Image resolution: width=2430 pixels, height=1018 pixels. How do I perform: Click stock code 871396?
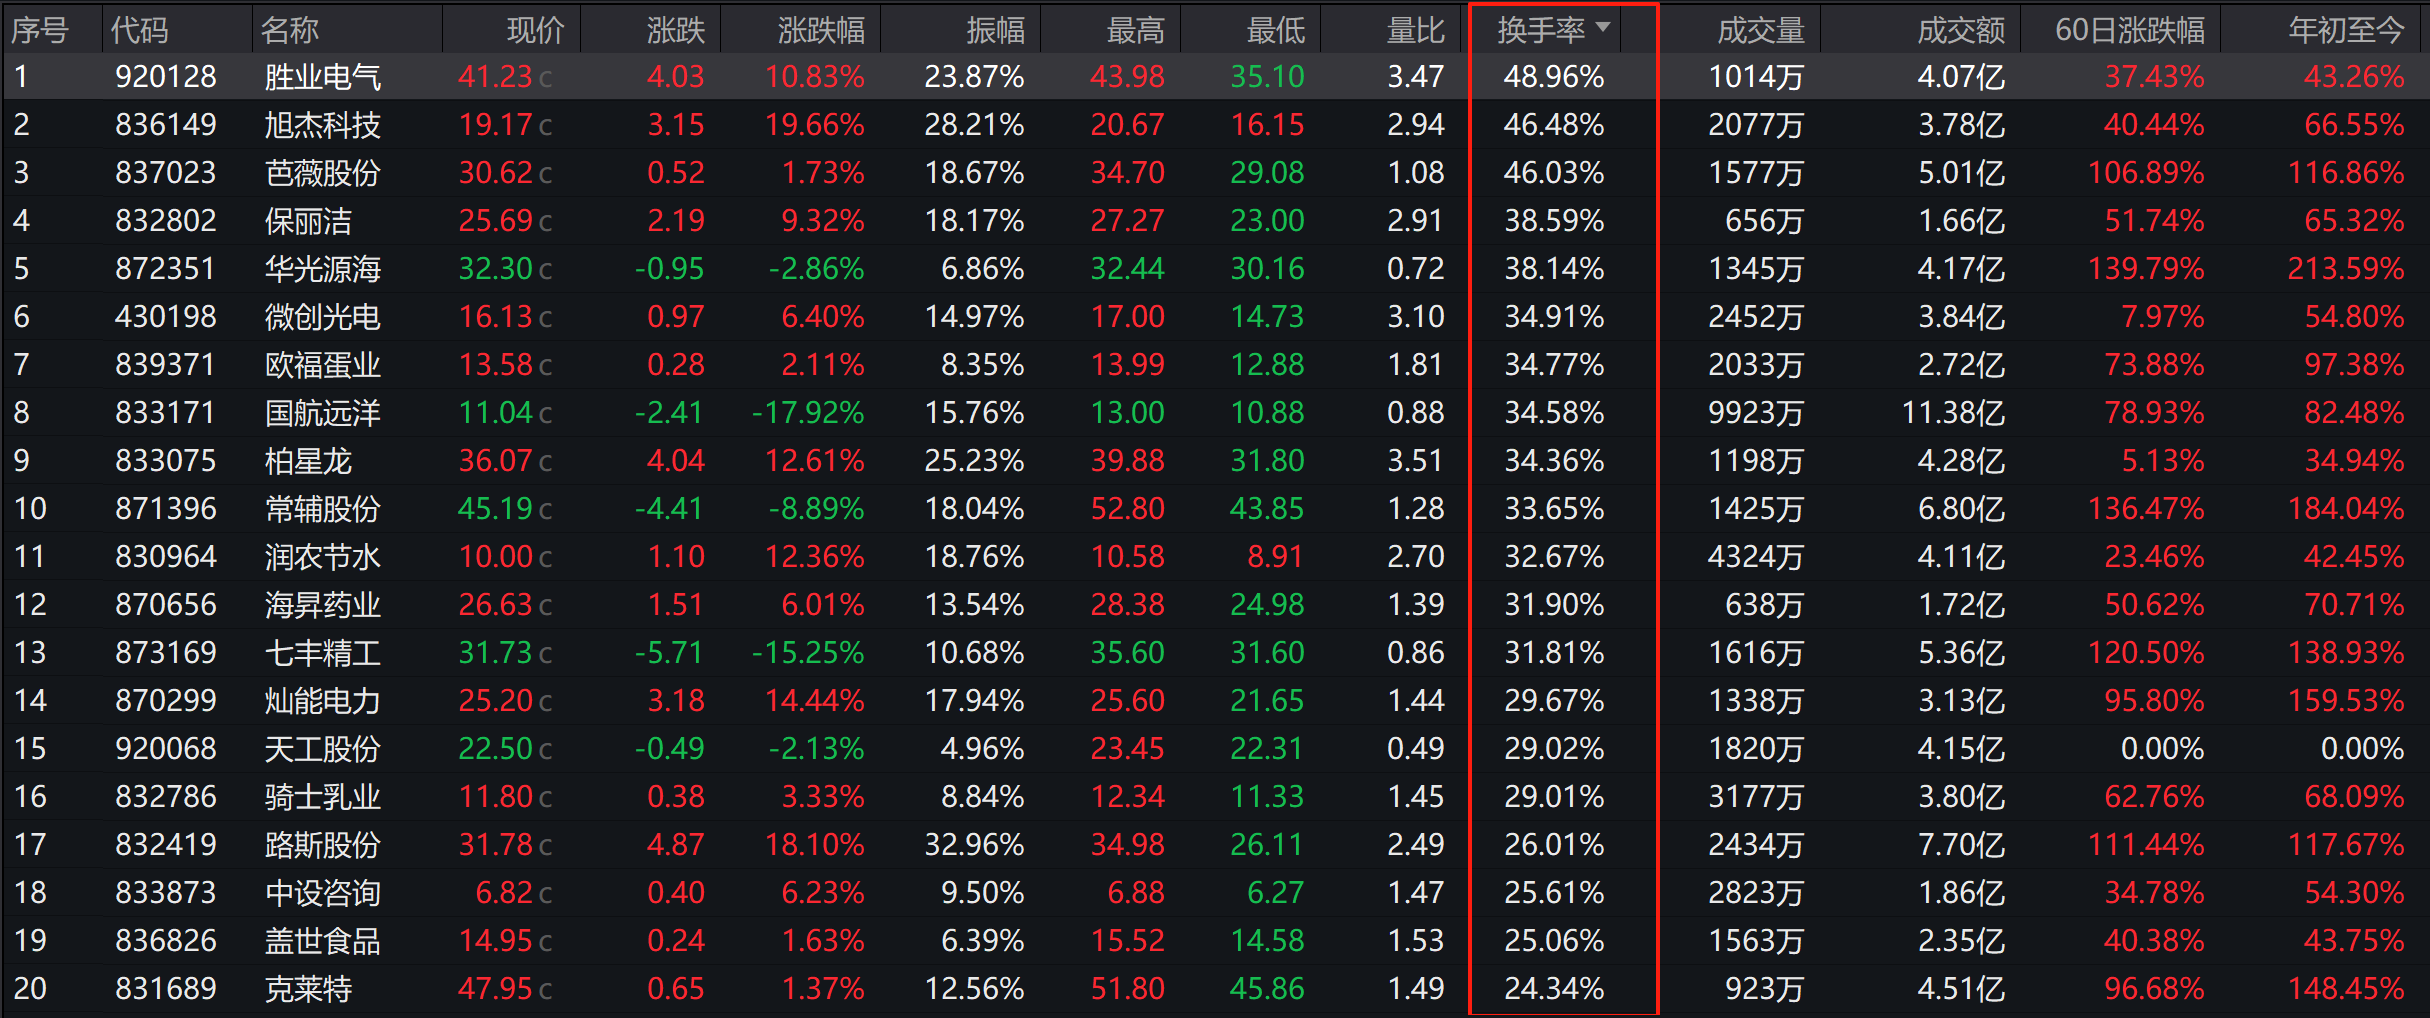click(x=165, y=509)
